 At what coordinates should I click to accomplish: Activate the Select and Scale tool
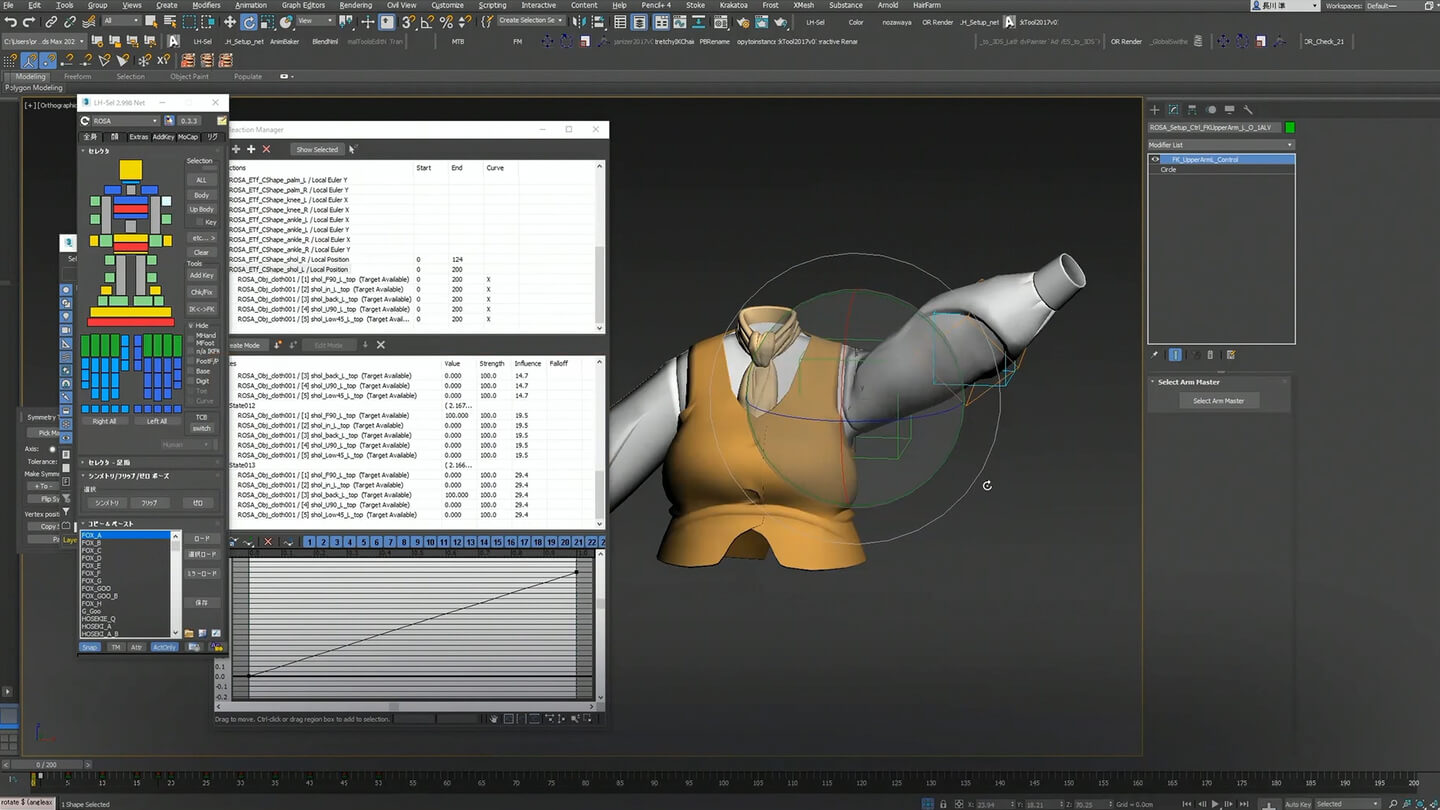268,22
